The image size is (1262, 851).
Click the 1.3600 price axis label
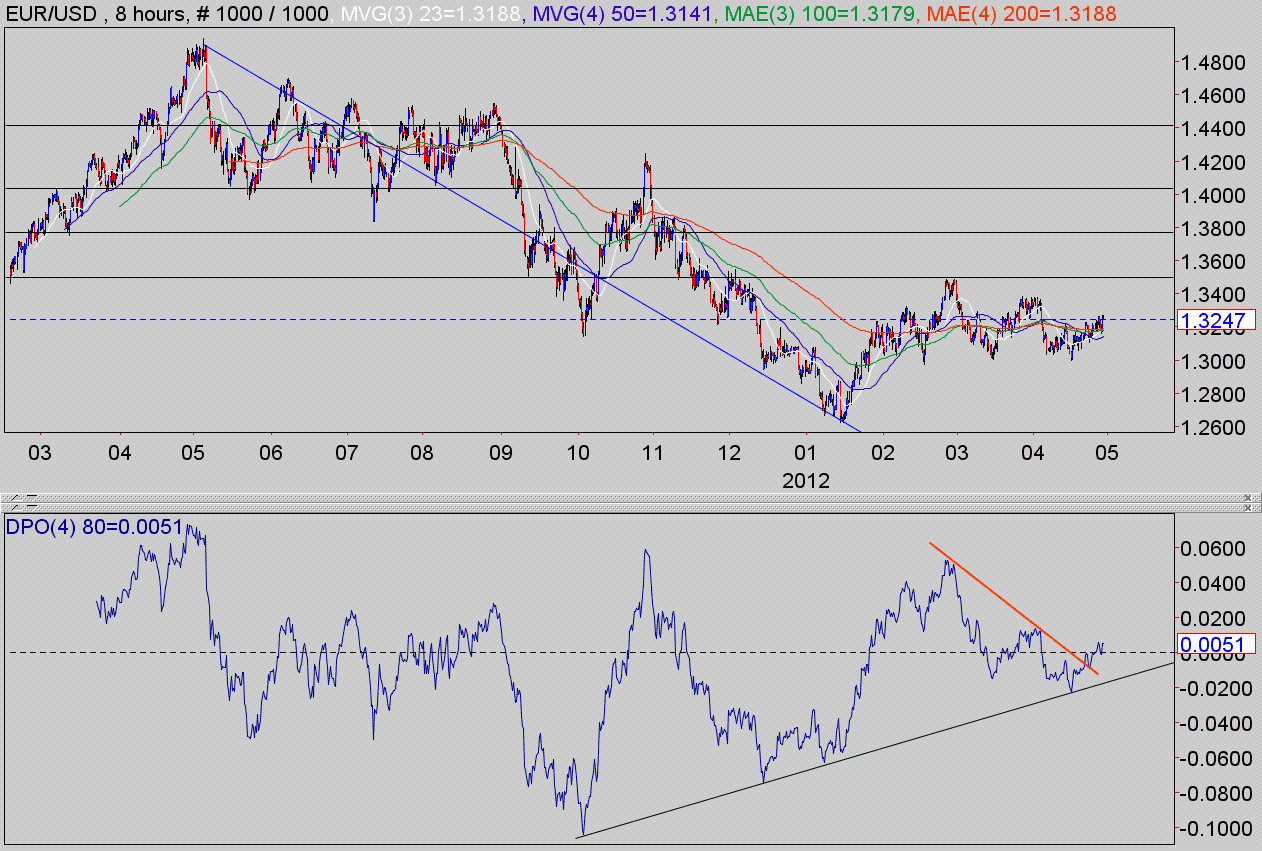[1213, 262]
